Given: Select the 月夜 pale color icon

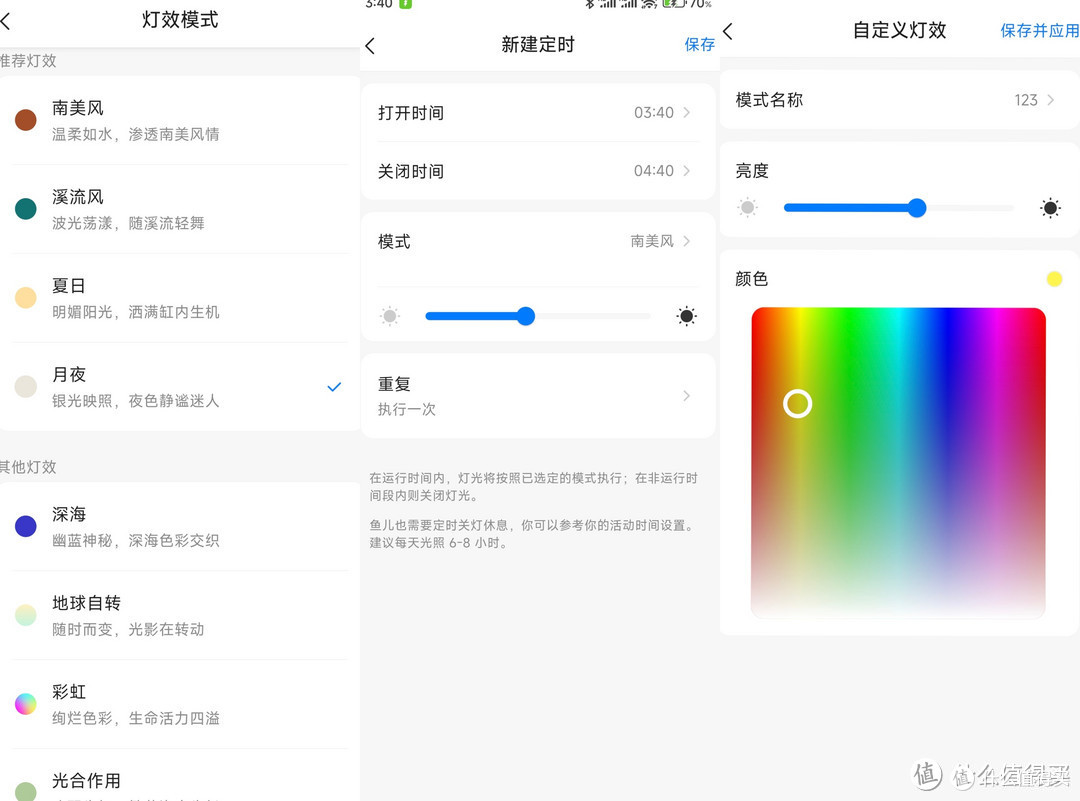Looking at the screenshot, I should pos(25,386).
